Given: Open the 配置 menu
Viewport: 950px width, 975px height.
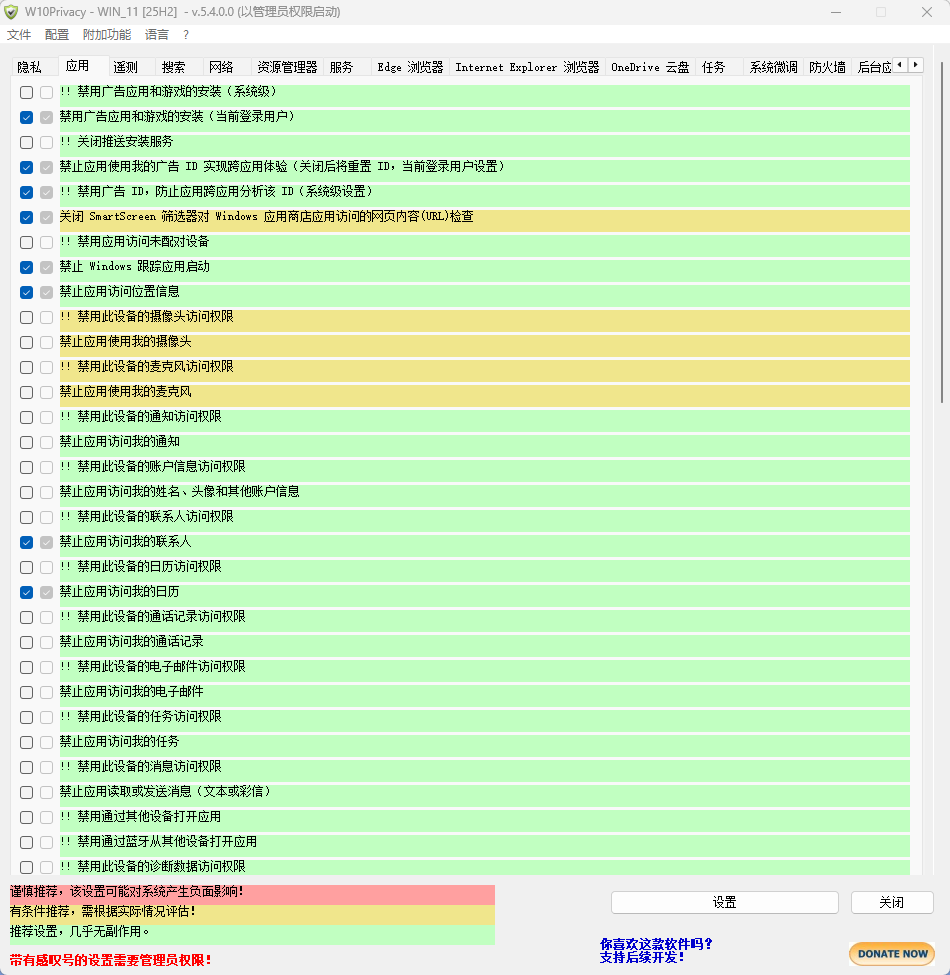Looking at the screenshot, I should [57, 35].
